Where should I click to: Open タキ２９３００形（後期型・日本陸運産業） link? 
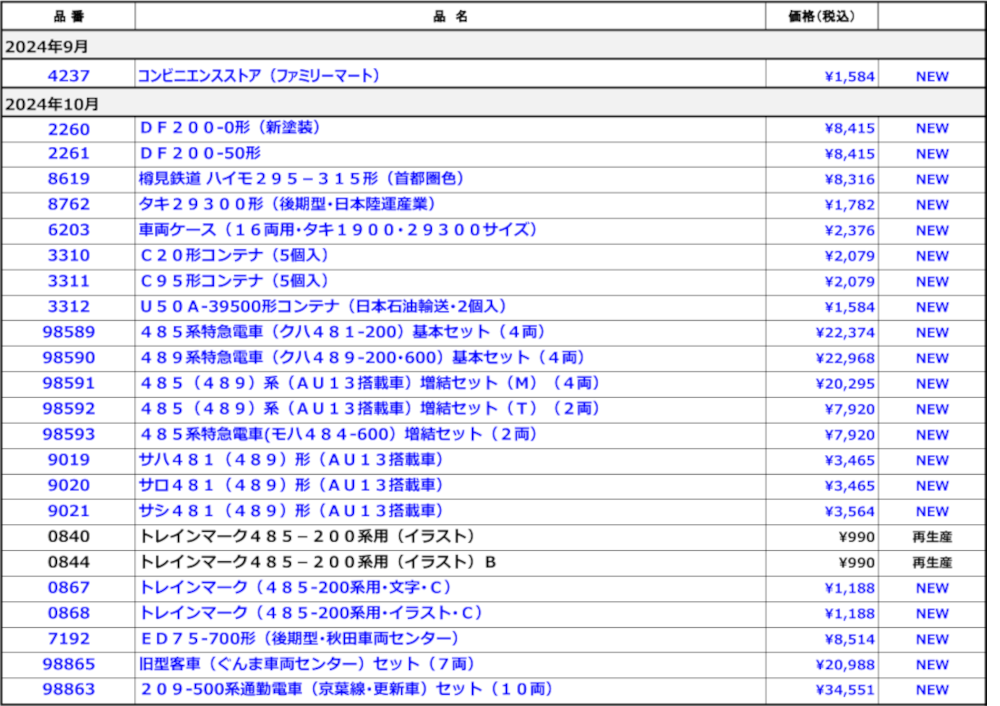pos(287,204)
